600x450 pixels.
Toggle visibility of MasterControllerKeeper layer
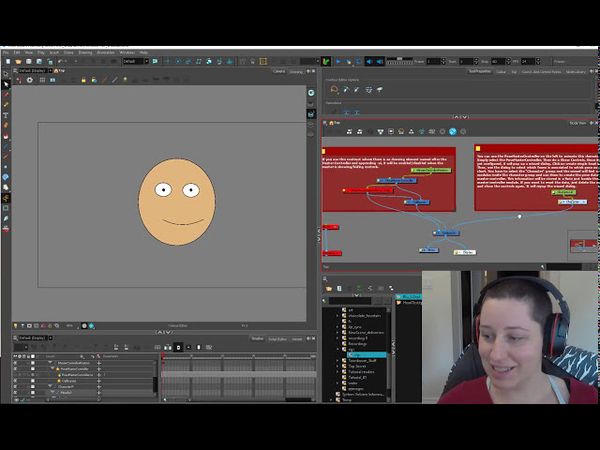tap(15, 363)
